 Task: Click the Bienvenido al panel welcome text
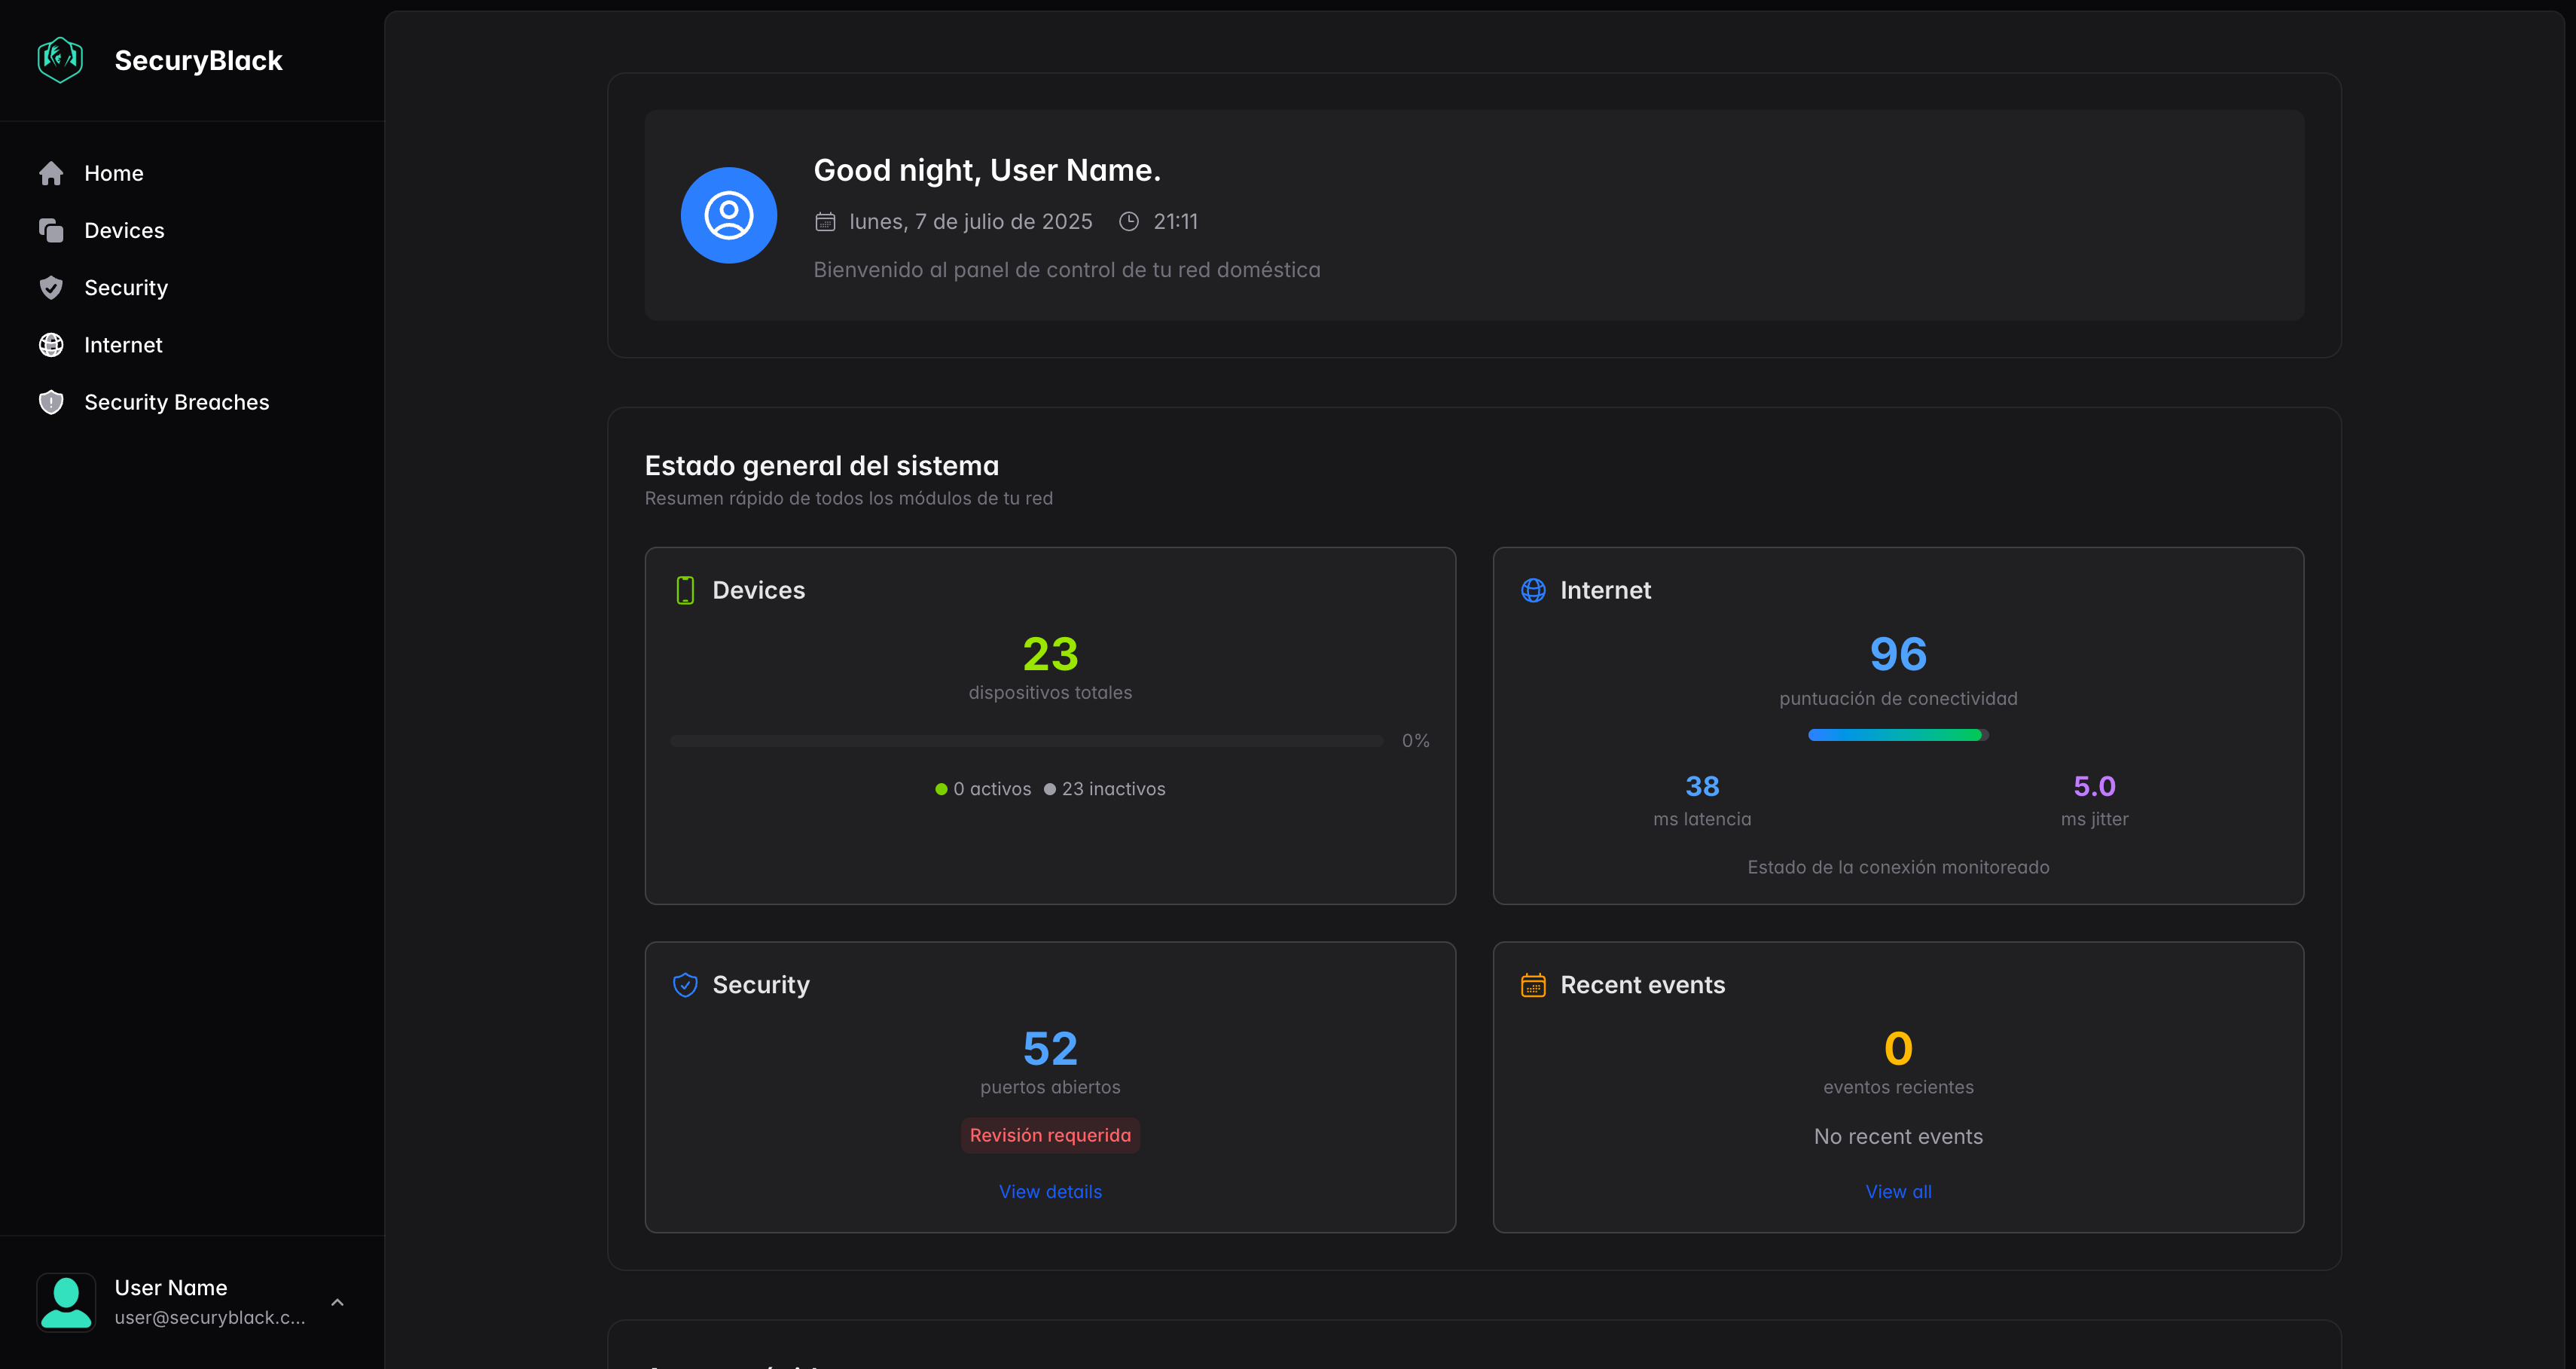[x=1066, y=270]
